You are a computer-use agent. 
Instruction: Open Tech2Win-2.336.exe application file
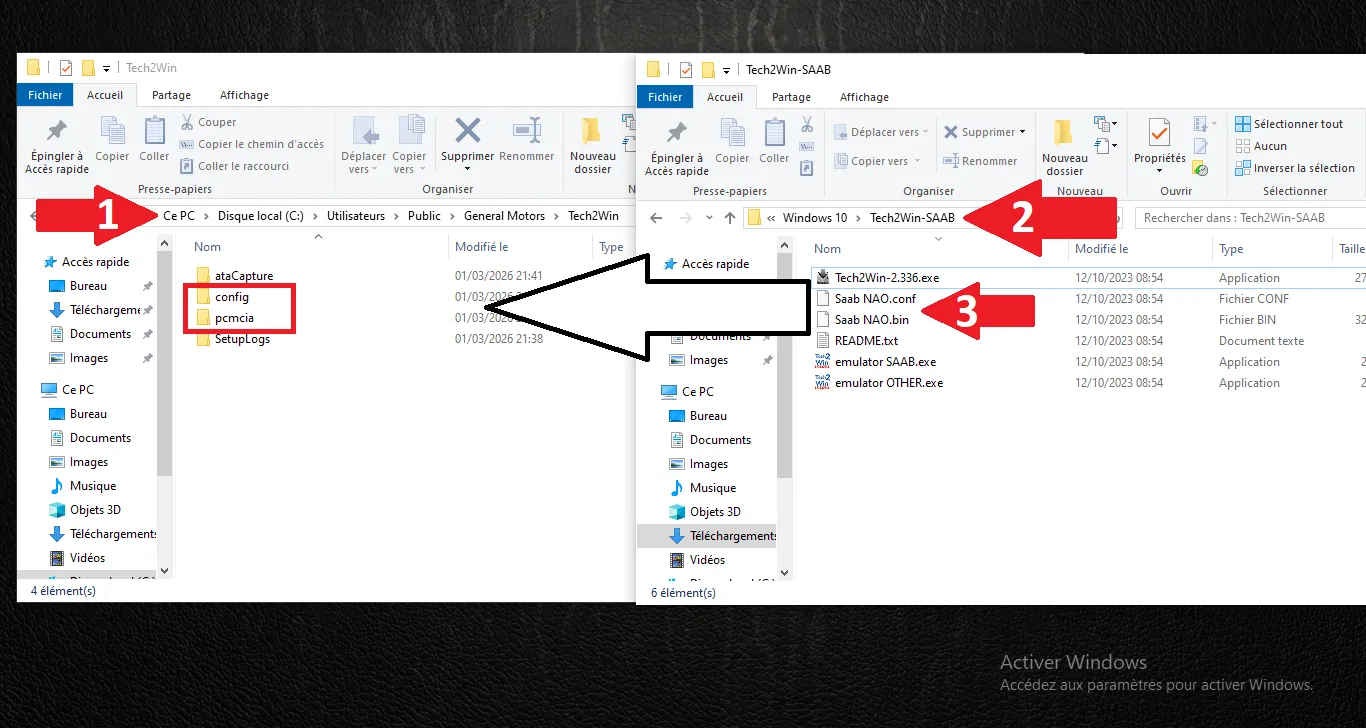point(886,278)
